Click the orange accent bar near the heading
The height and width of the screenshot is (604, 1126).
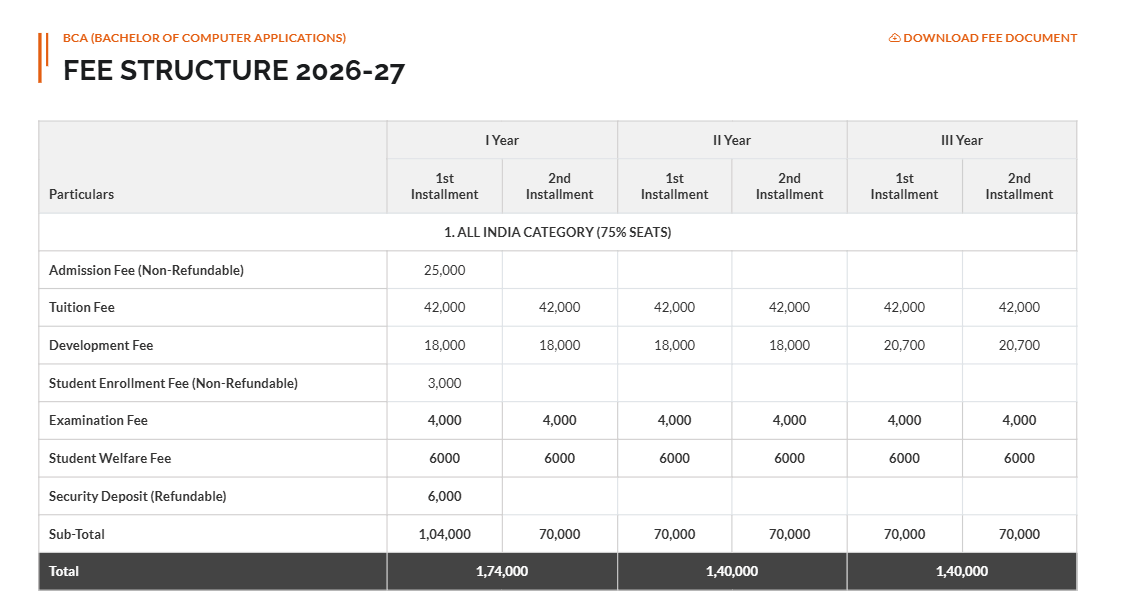(42, 55)
